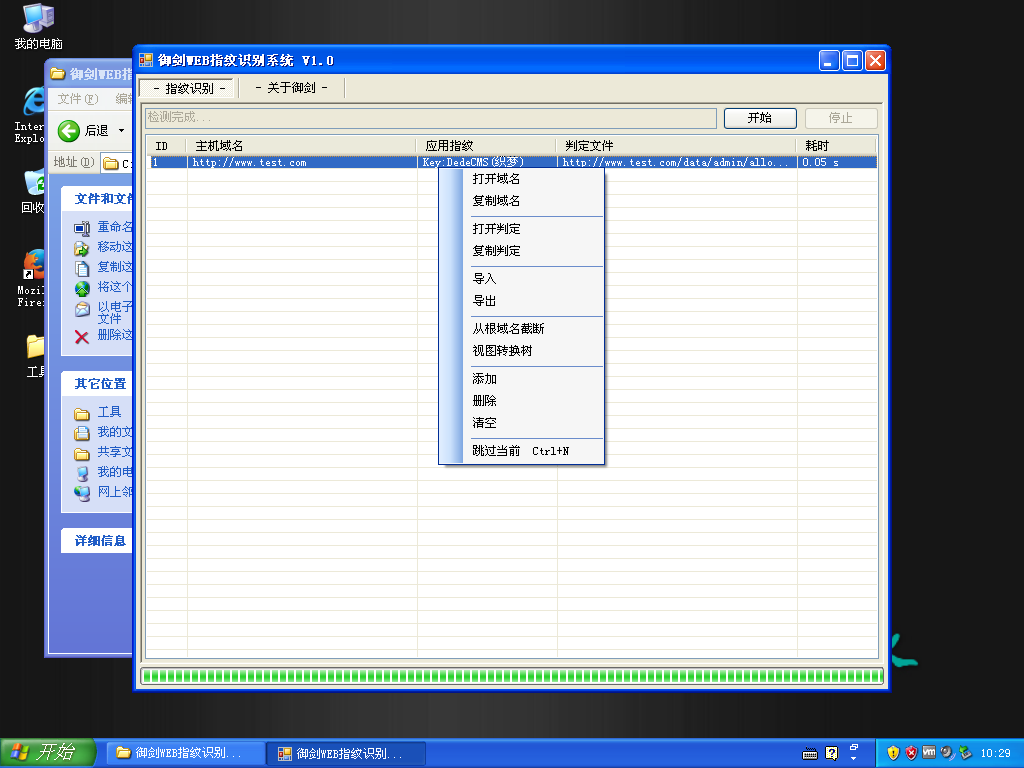
Task: Switch to folder '御剑WEB指纹识别...' taskbar button
Action: pyautogui.click(x=186, y=753)
